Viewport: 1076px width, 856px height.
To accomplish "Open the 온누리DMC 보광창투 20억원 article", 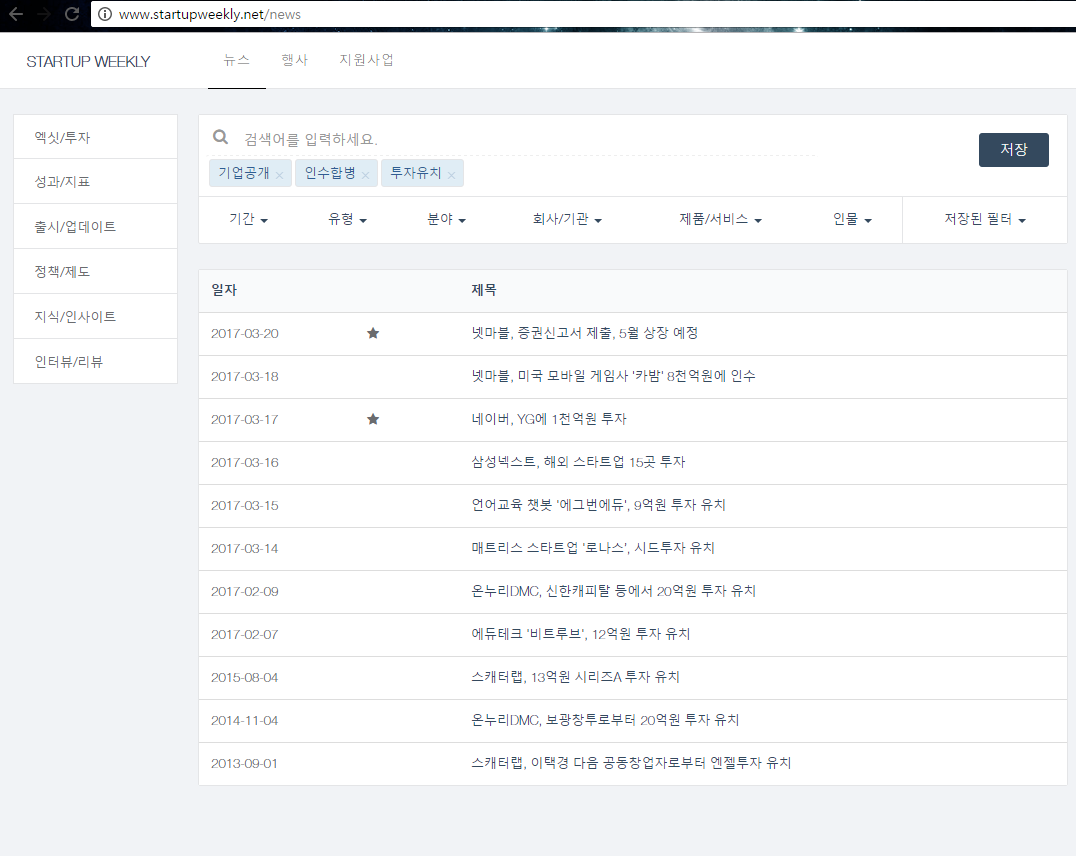I will (605, 720).
